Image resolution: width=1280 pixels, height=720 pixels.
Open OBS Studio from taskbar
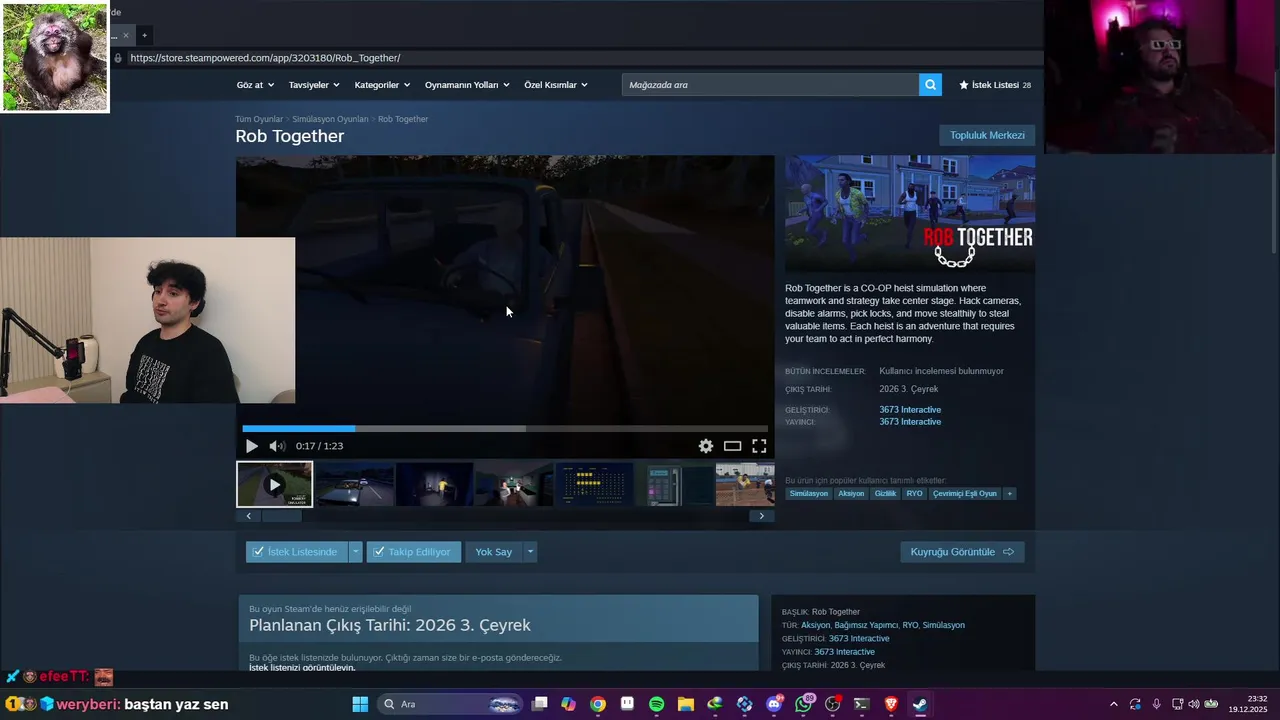(x=833, y=704)
